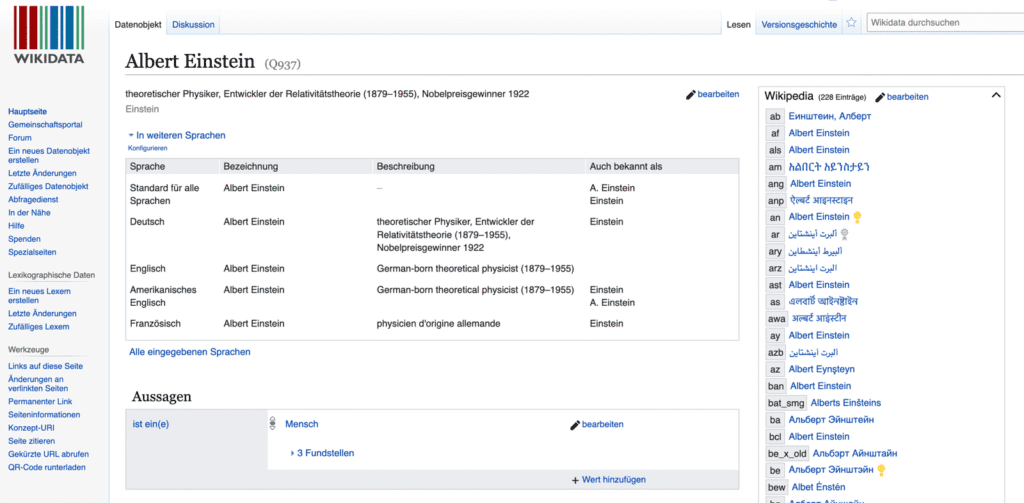Select the Lesen tab

point(738,25)
